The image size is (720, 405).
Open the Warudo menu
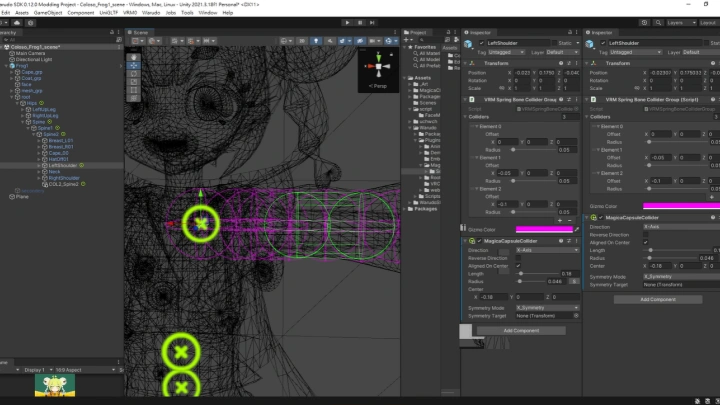151,13
